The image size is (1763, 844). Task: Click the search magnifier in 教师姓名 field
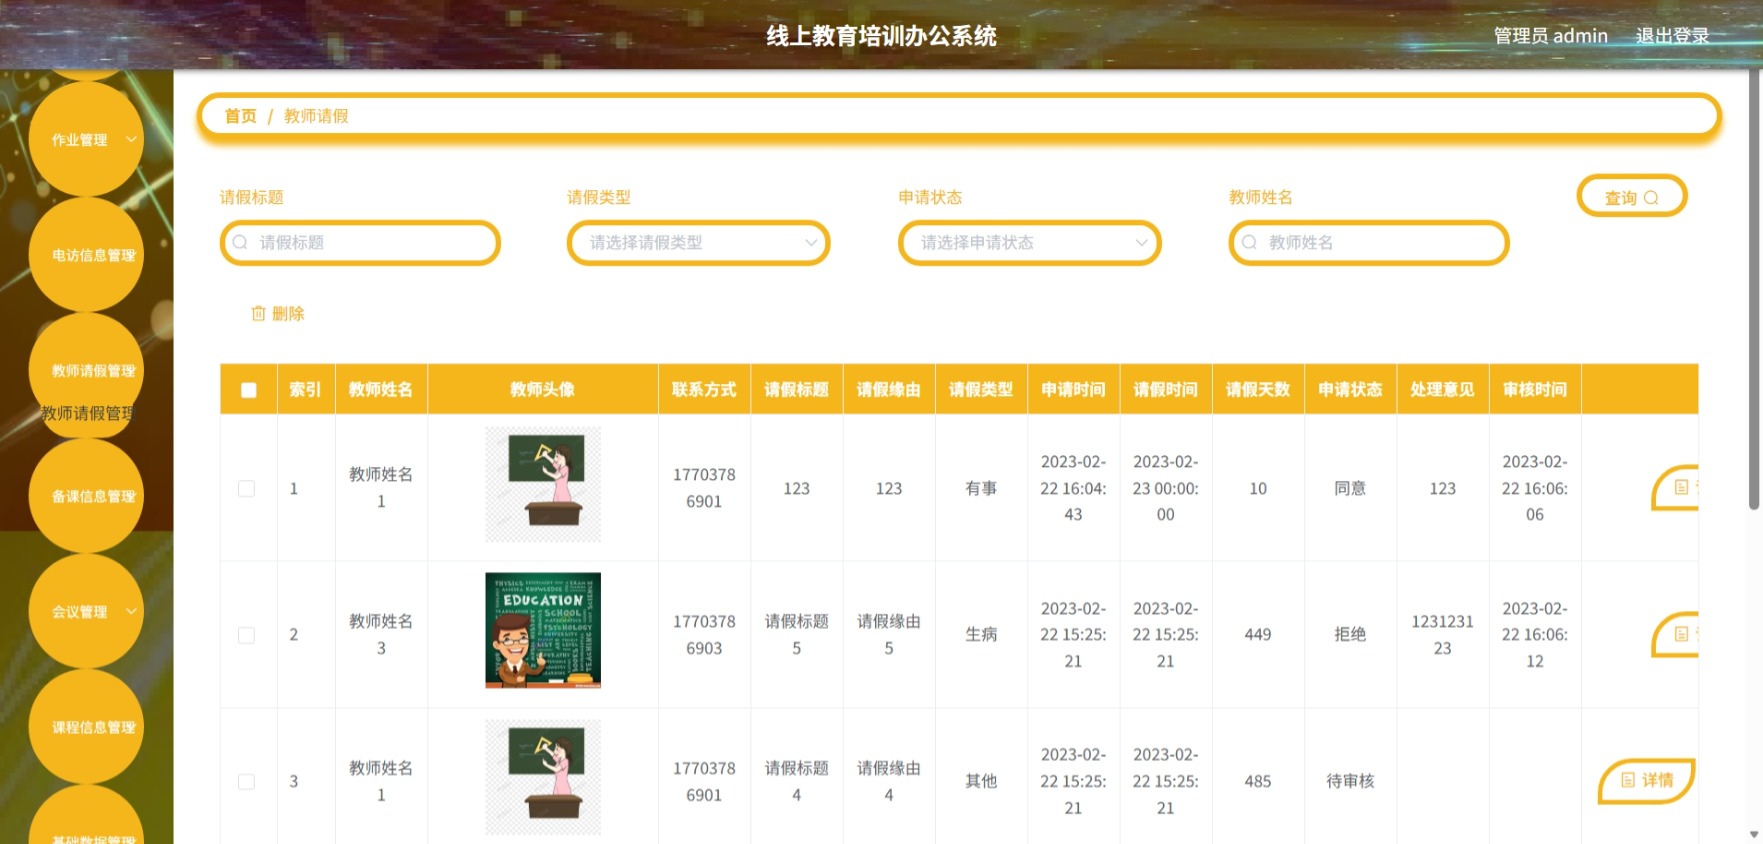point(1249,242)
